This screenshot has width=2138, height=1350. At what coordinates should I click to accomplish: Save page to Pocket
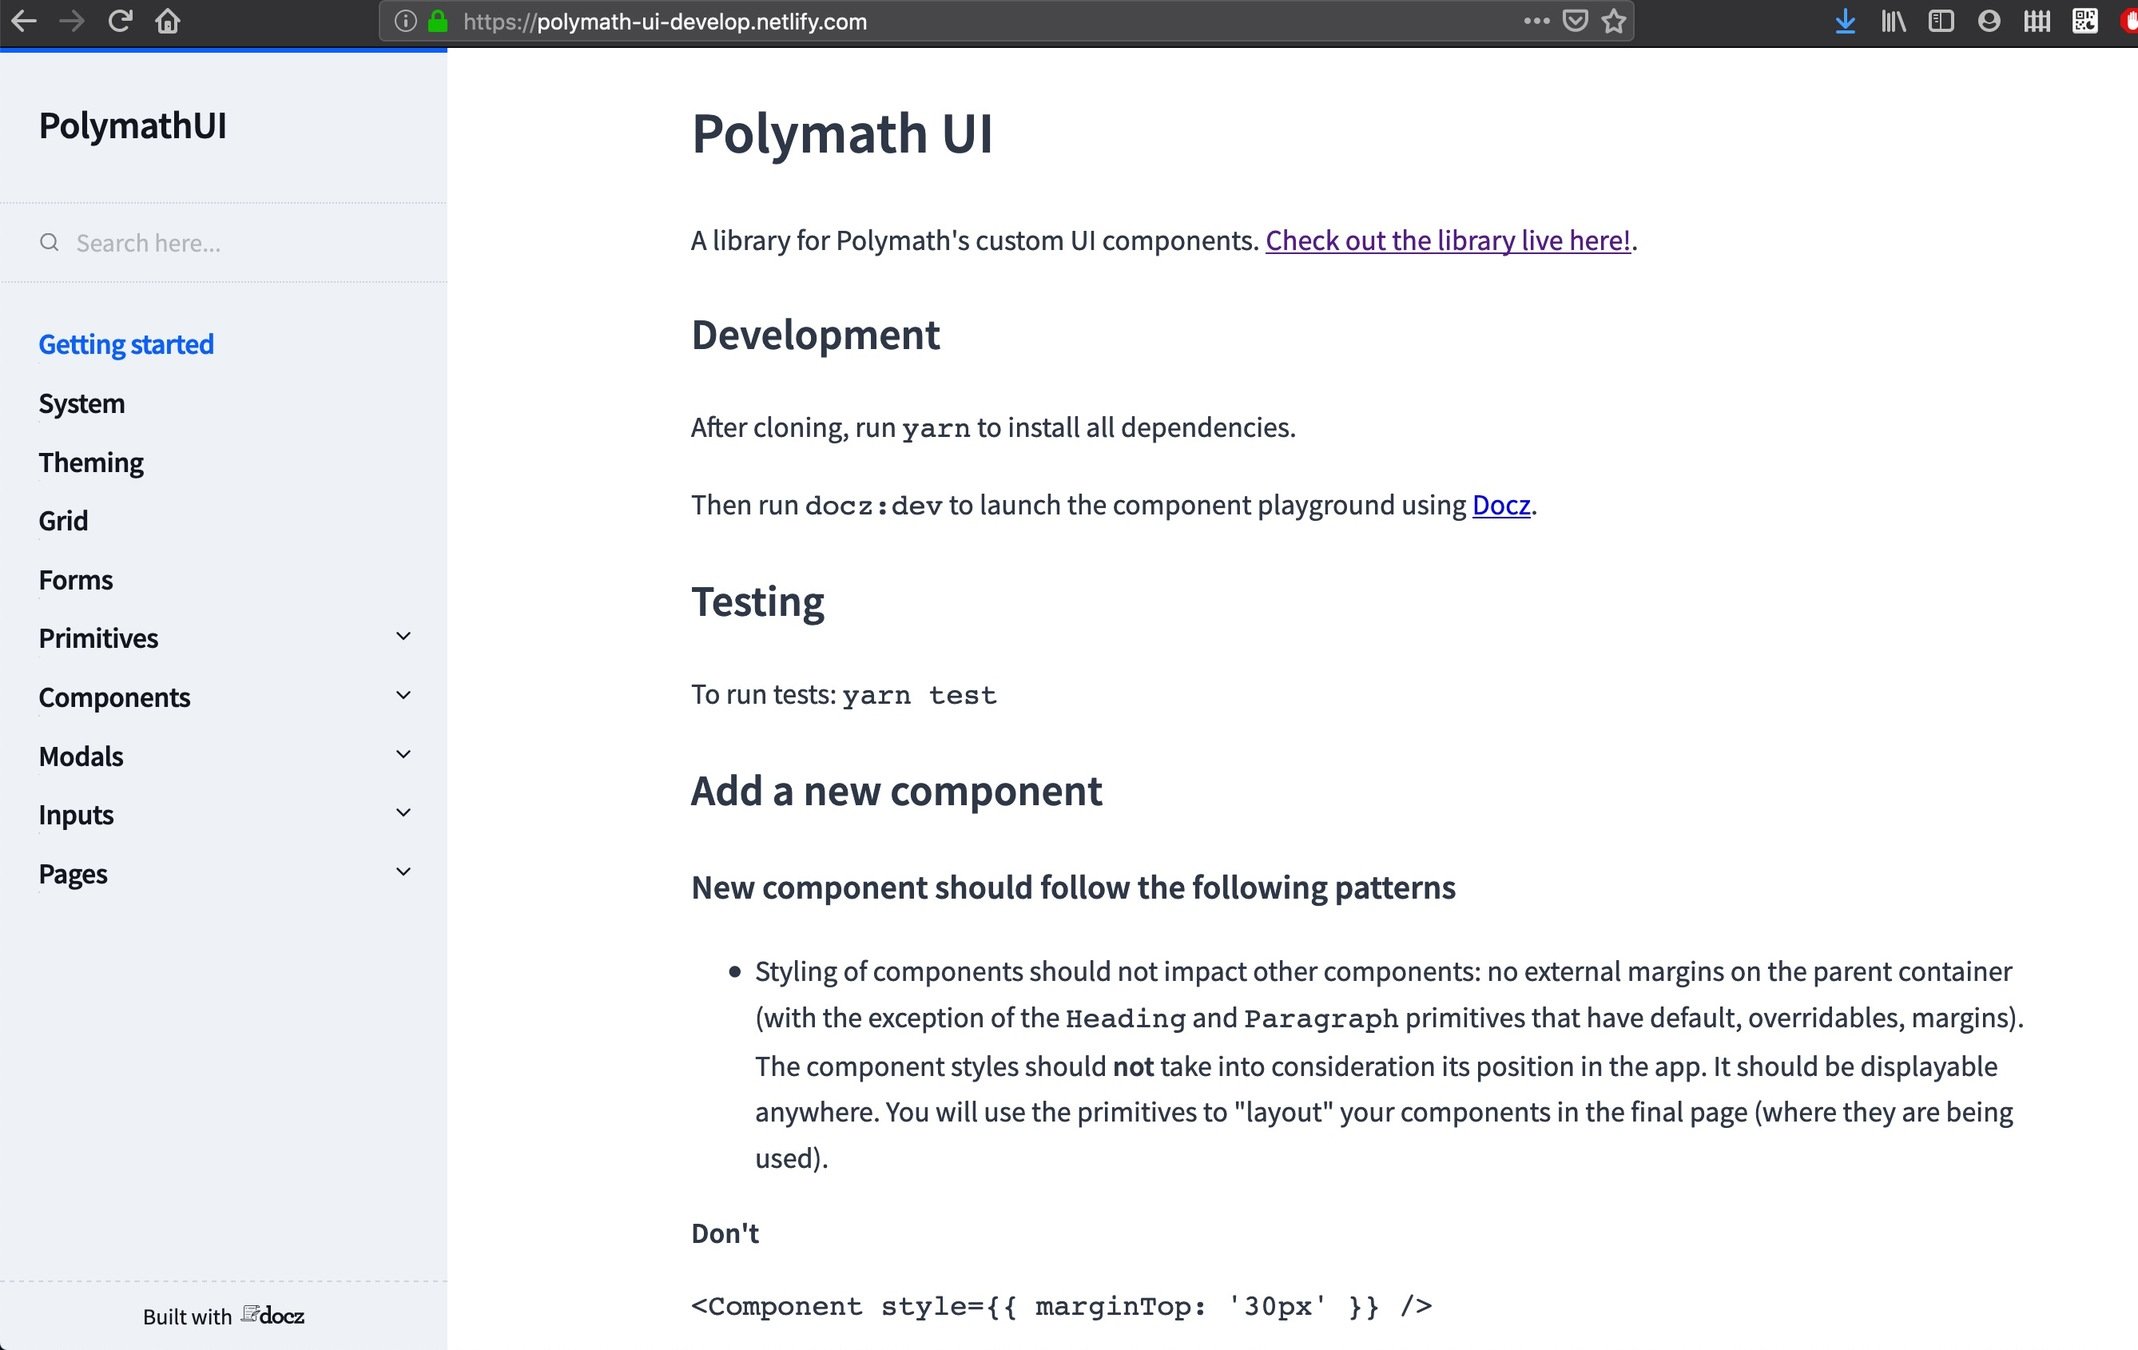1575,21
